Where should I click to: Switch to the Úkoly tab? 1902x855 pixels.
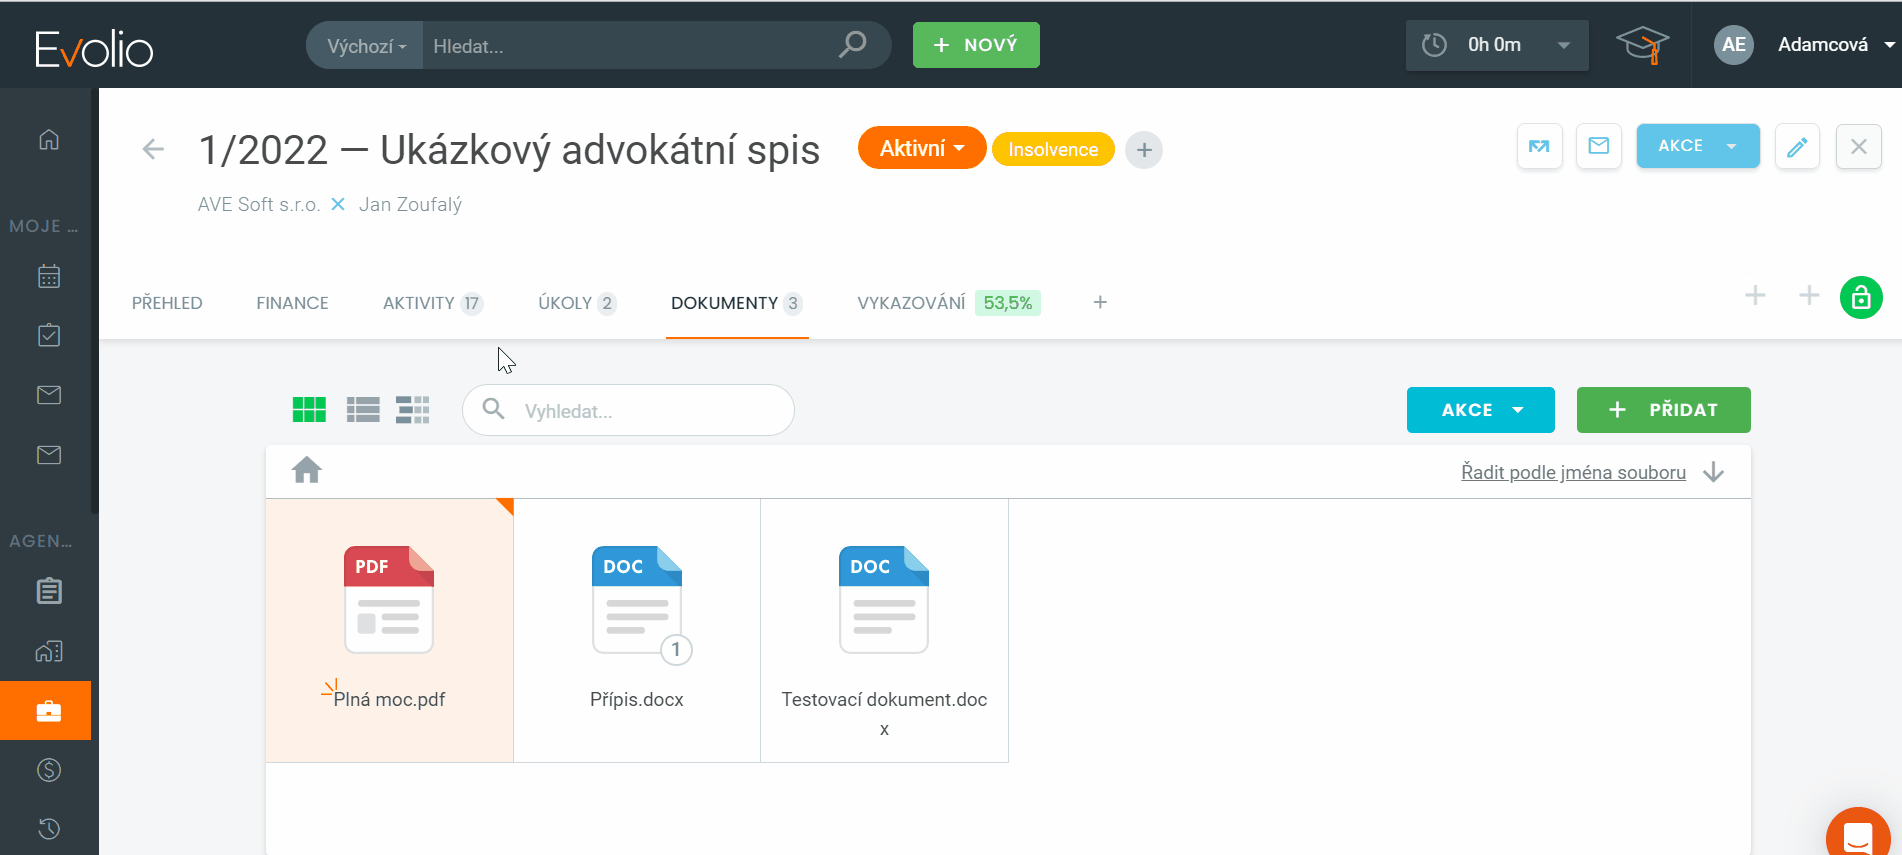576,303
